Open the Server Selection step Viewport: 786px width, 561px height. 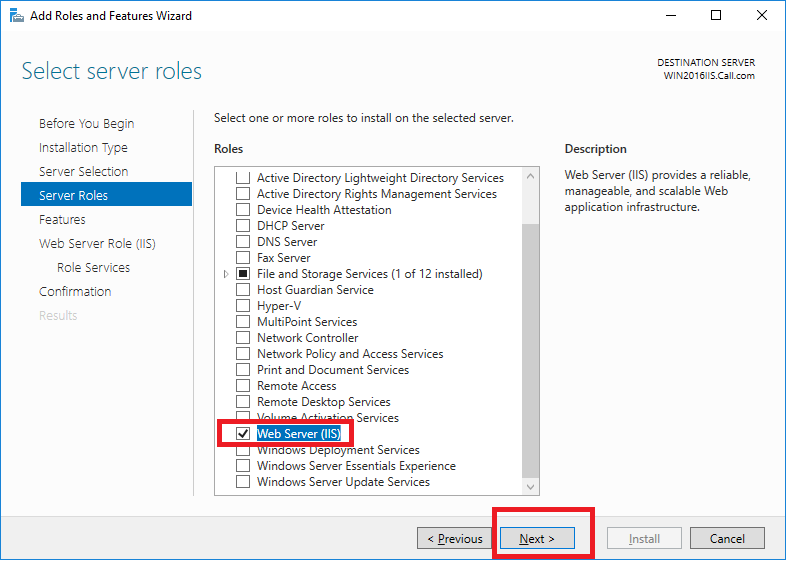pyautogui.click(x=84, y=171)
